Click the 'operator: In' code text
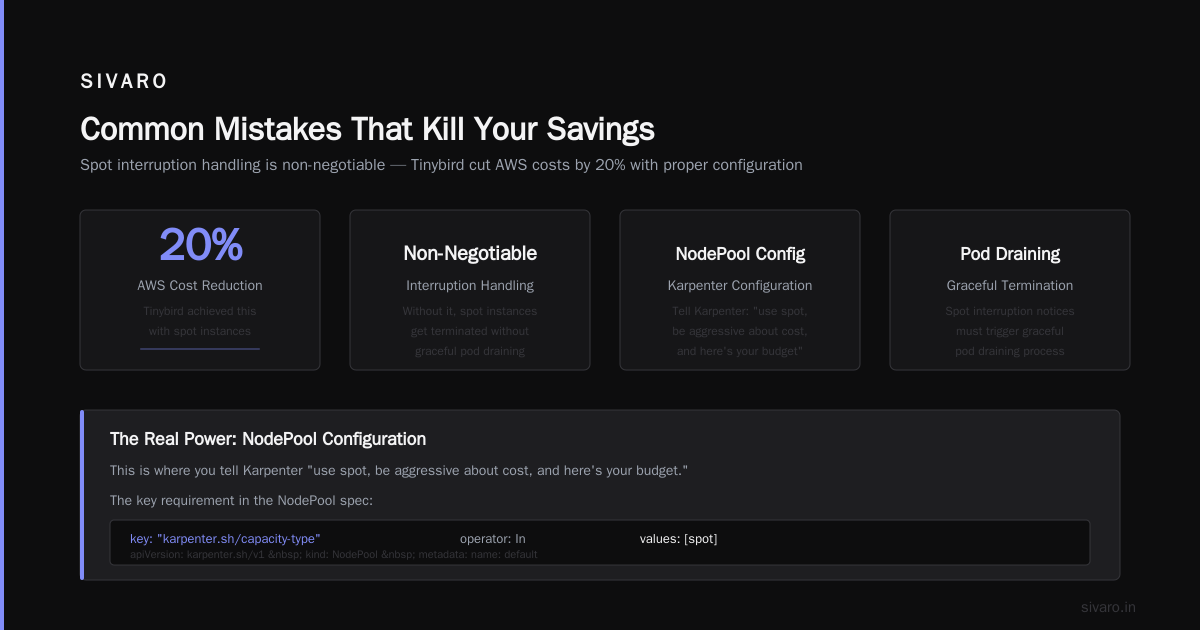The width and height of the screenshot is (1200, 630). pos(493,539)
